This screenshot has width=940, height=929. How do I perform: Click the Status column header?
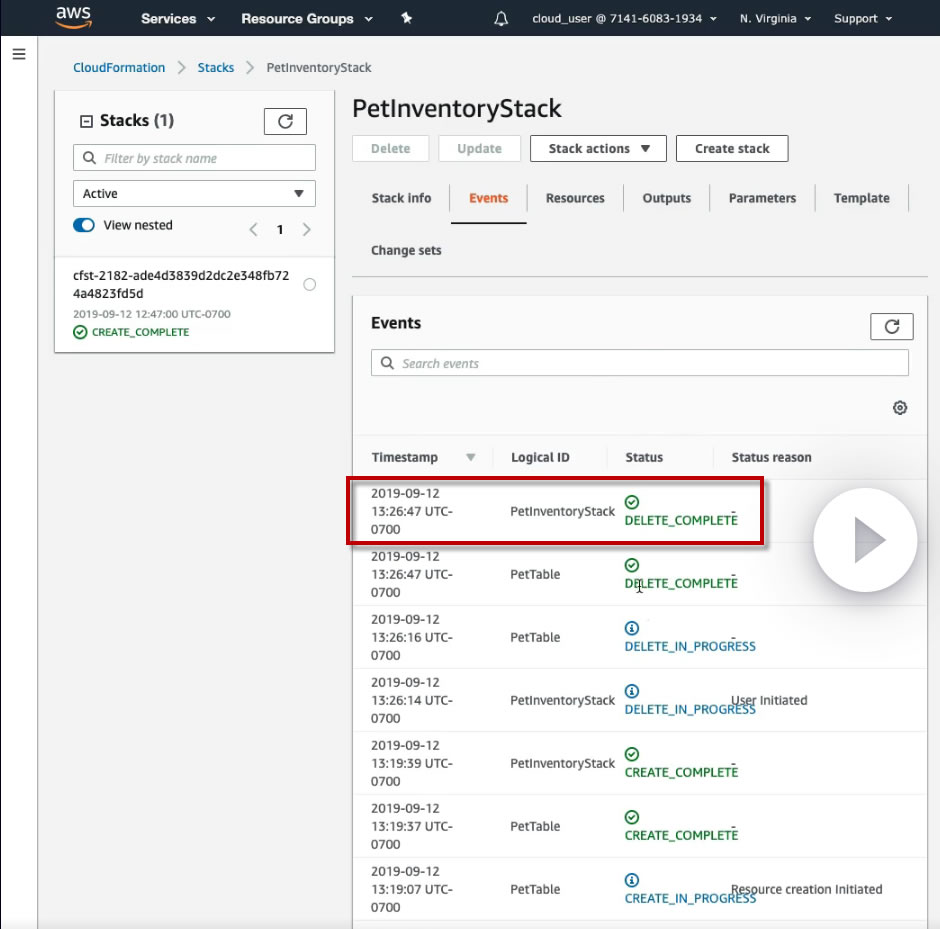pyautogui.click(x=644, y=457)
